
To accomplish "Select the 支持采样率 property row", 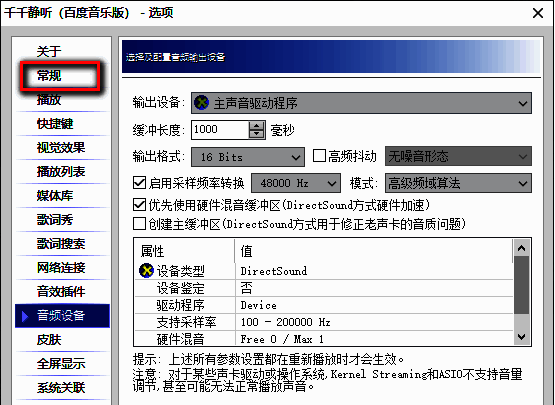I will (324, 322).
